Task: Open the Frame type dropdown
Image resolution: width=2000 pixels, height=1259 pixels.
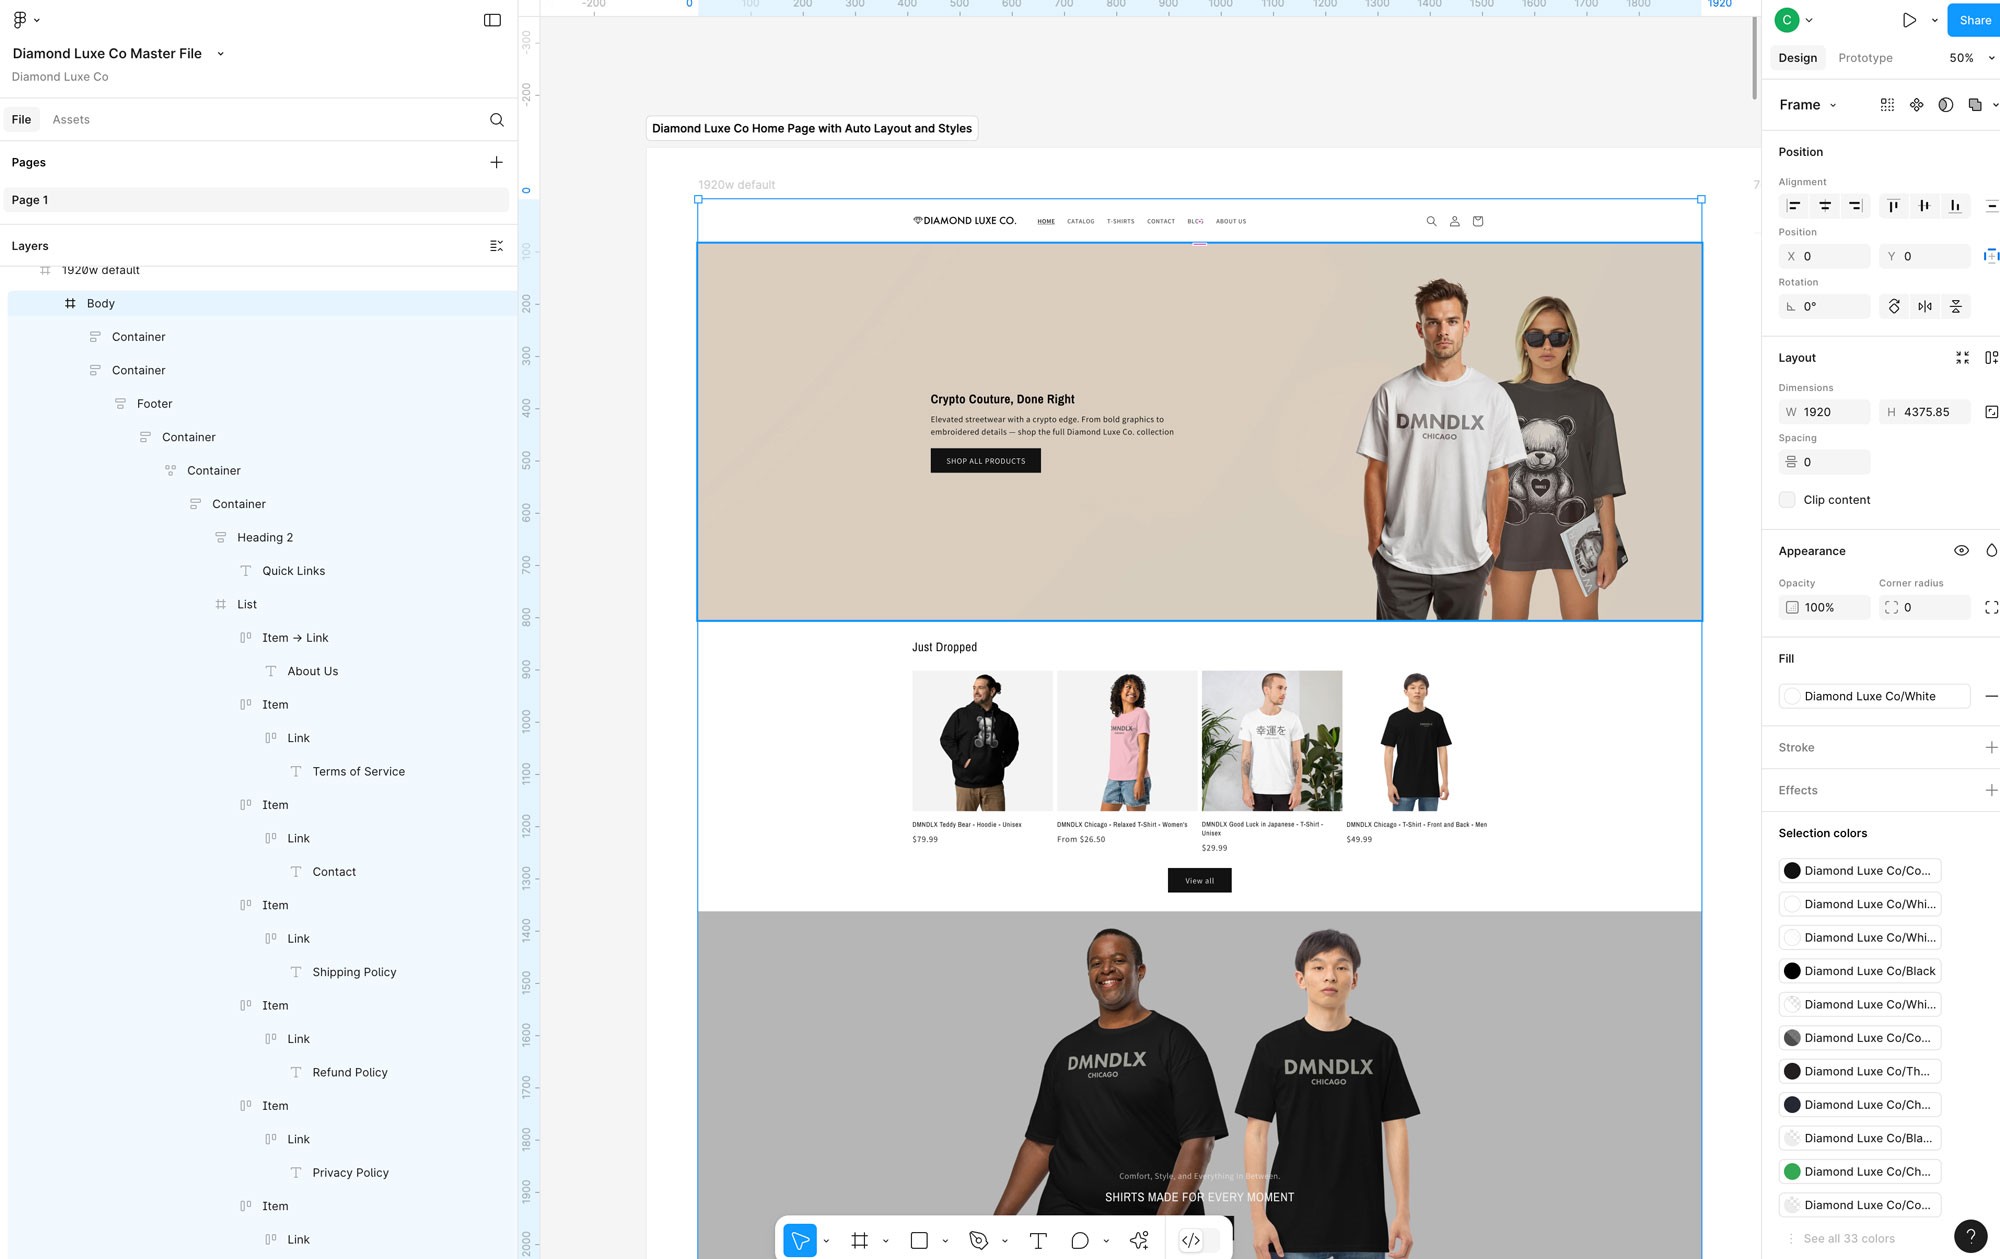Action: 1808,105
